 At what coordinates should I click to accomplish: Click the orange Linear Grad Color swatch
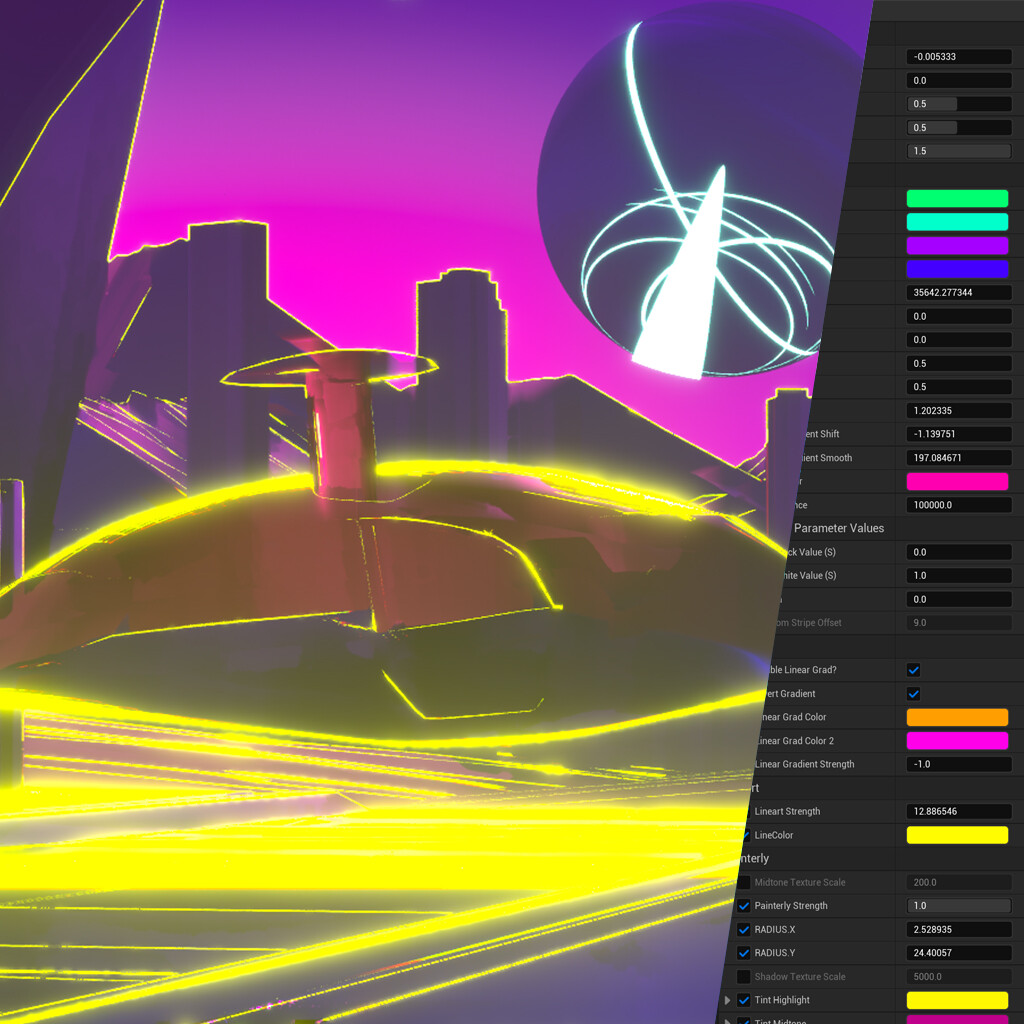(x=957, y=717)
